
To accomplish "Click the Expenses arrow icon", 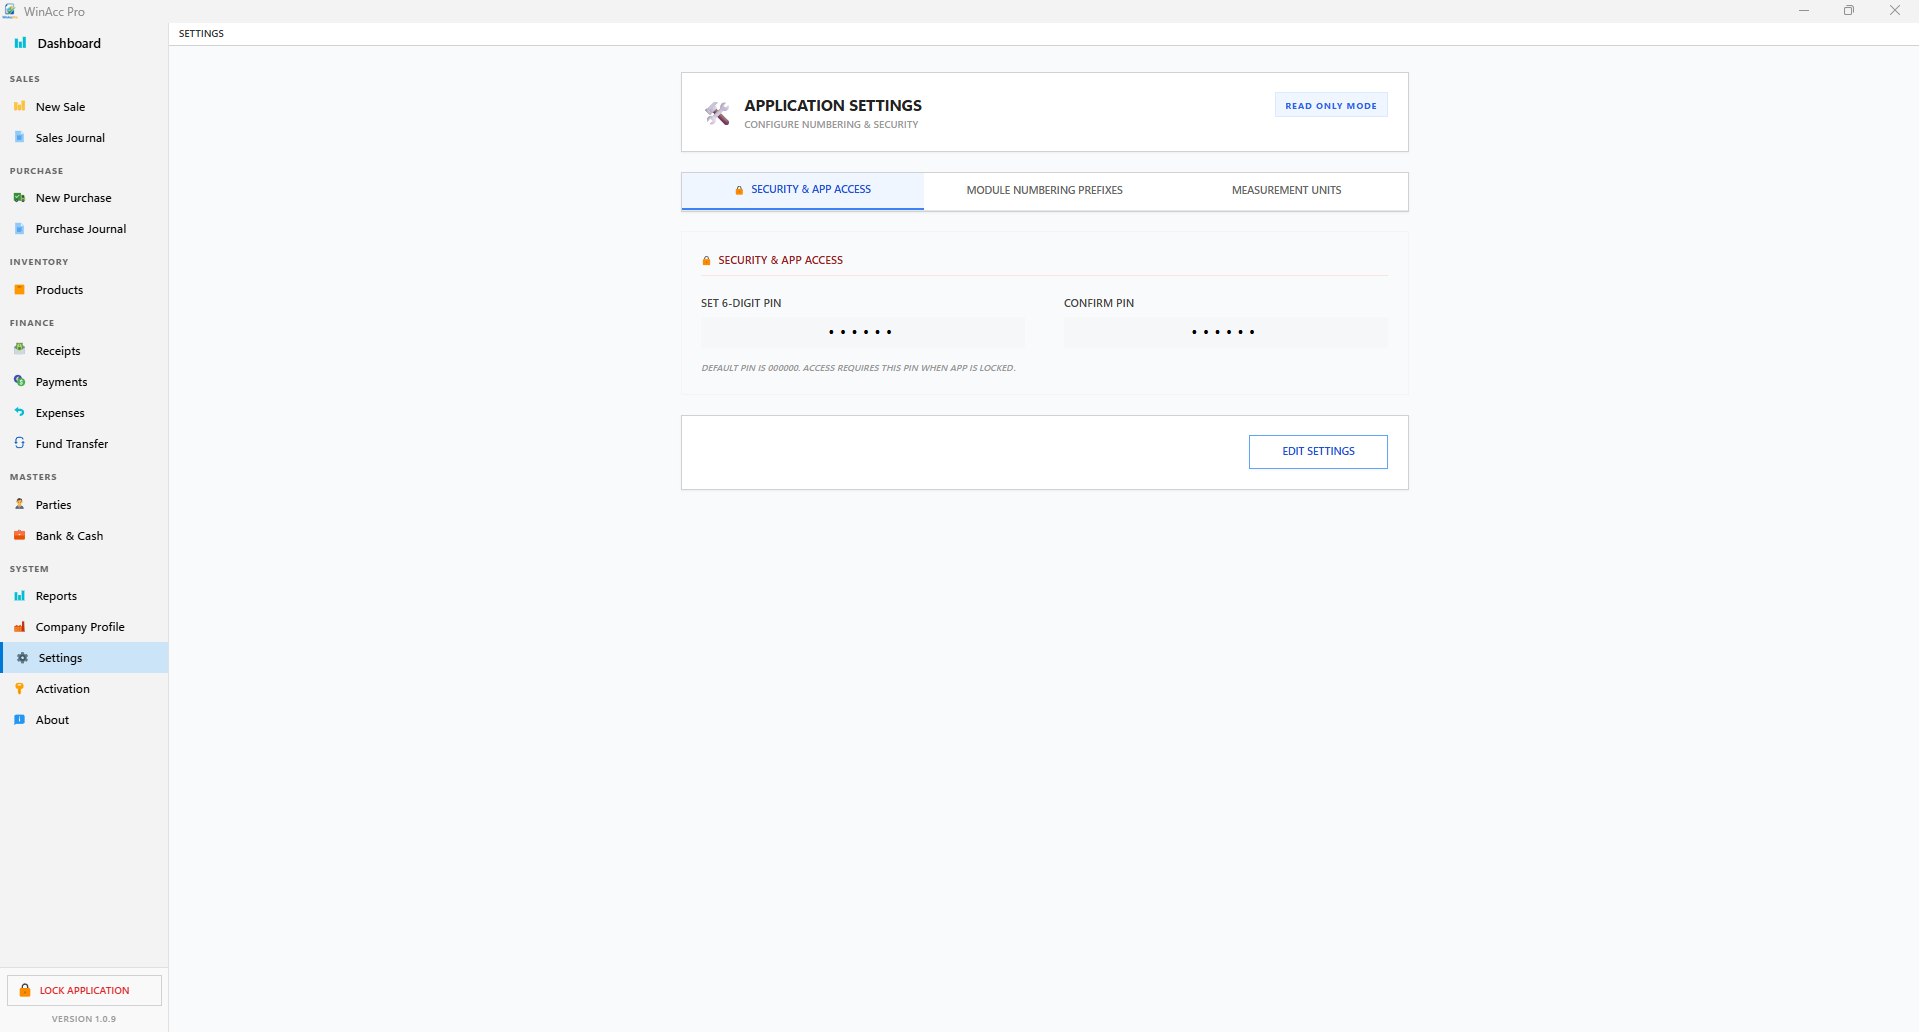I will (19, 412).
